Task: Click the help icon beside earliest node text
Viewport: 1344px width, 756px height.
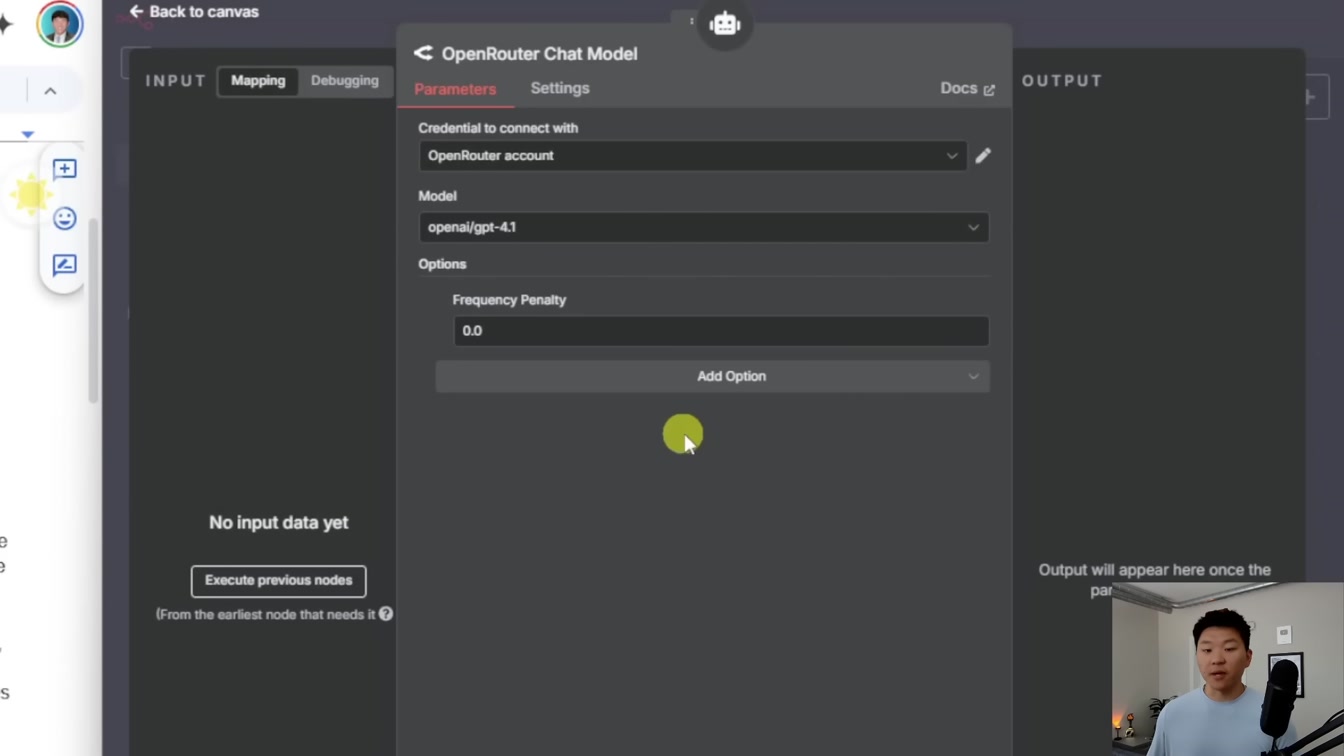Action: point(386,614)
